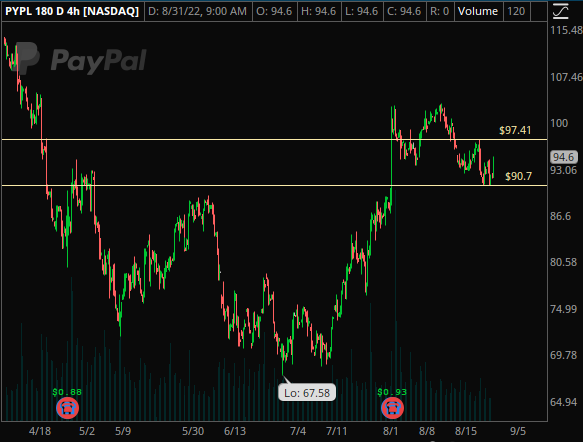Click the 6/13 date on time axis

[235, 431]
